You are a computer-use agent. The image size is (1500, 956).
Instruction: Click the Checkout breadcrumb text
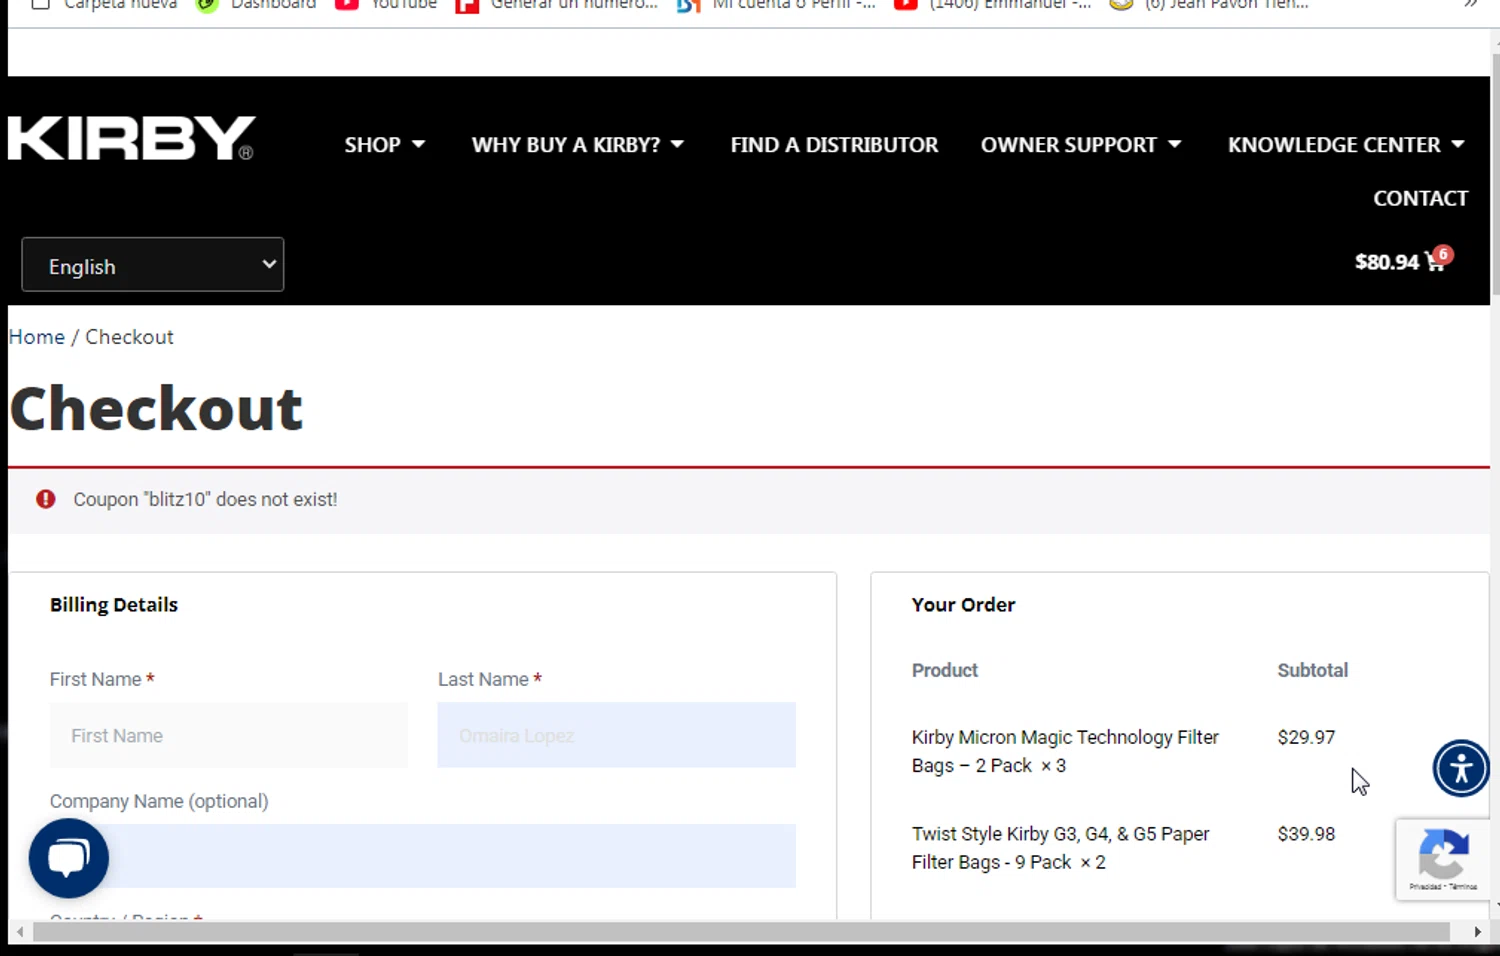129,337
